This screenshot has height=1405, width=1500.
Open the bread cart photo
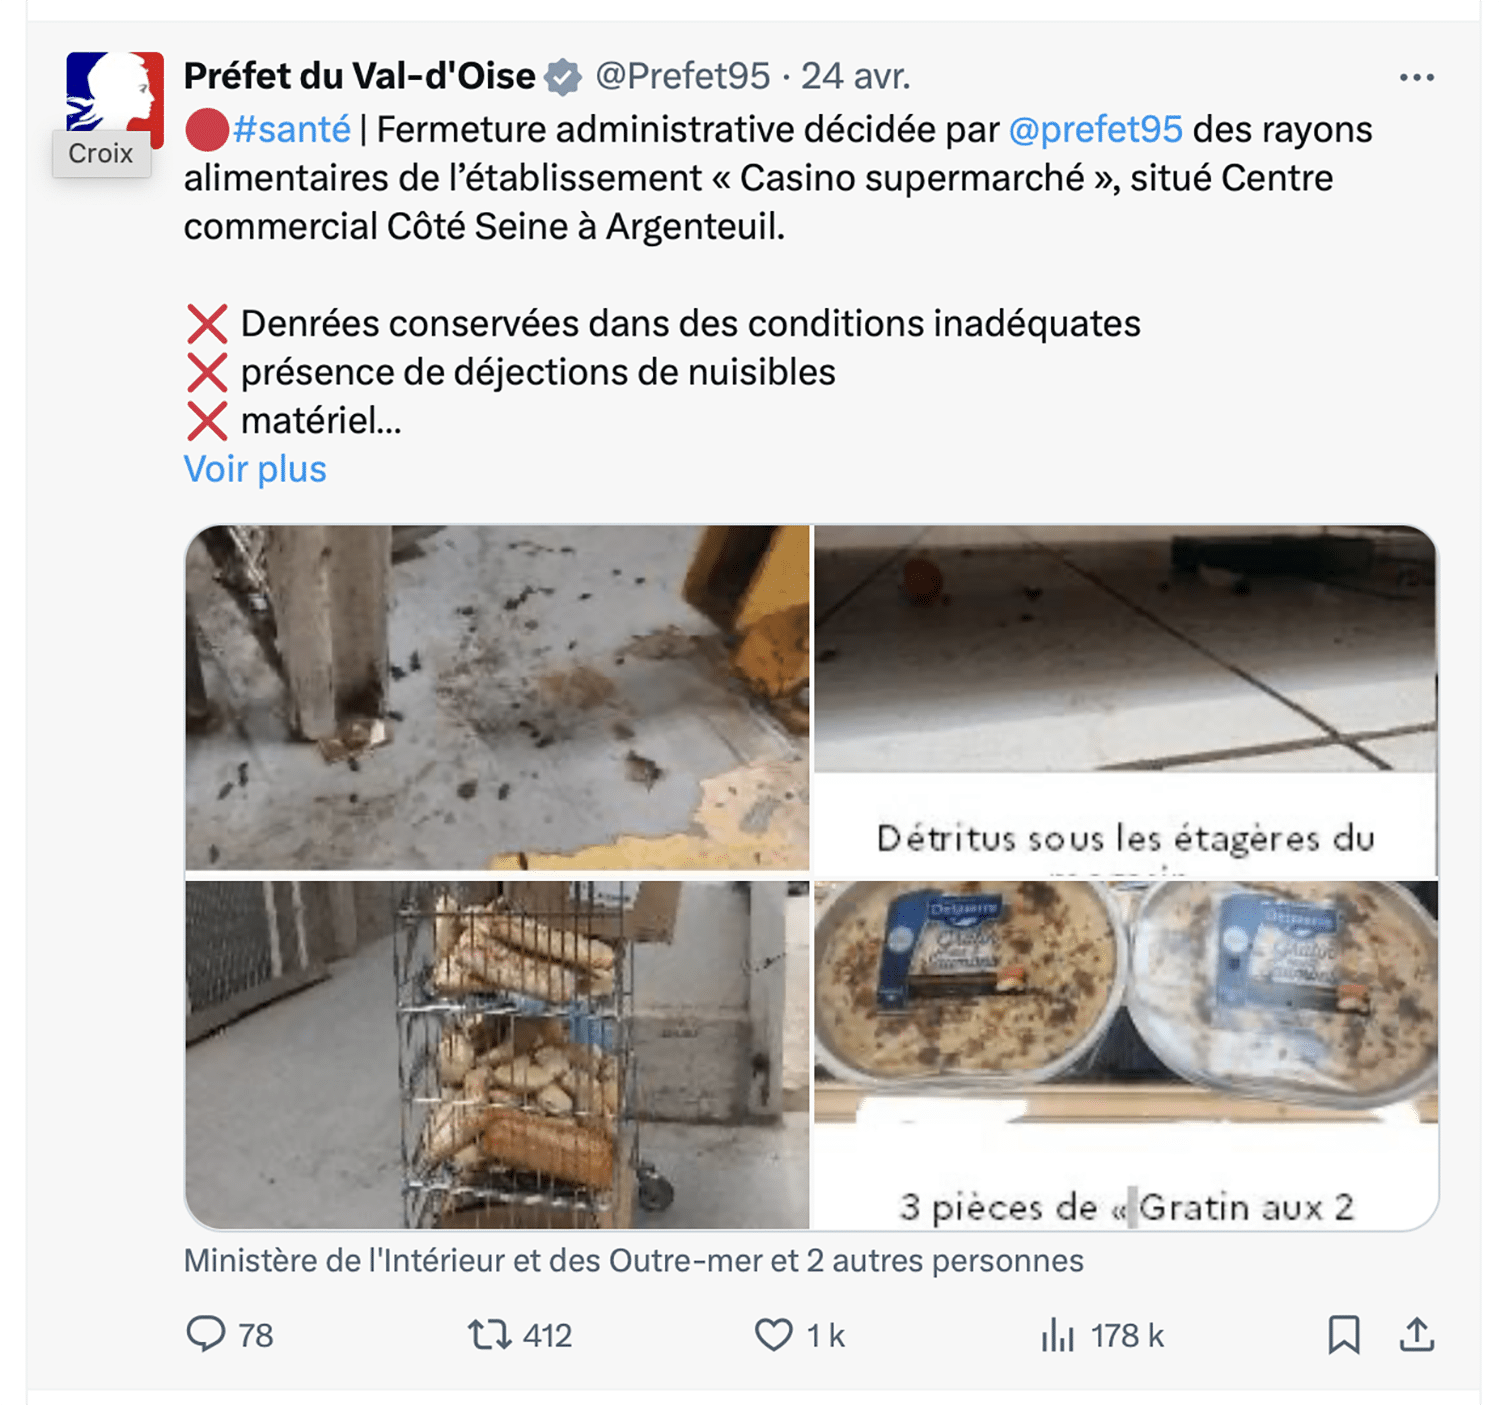(x=497, y=1055)
